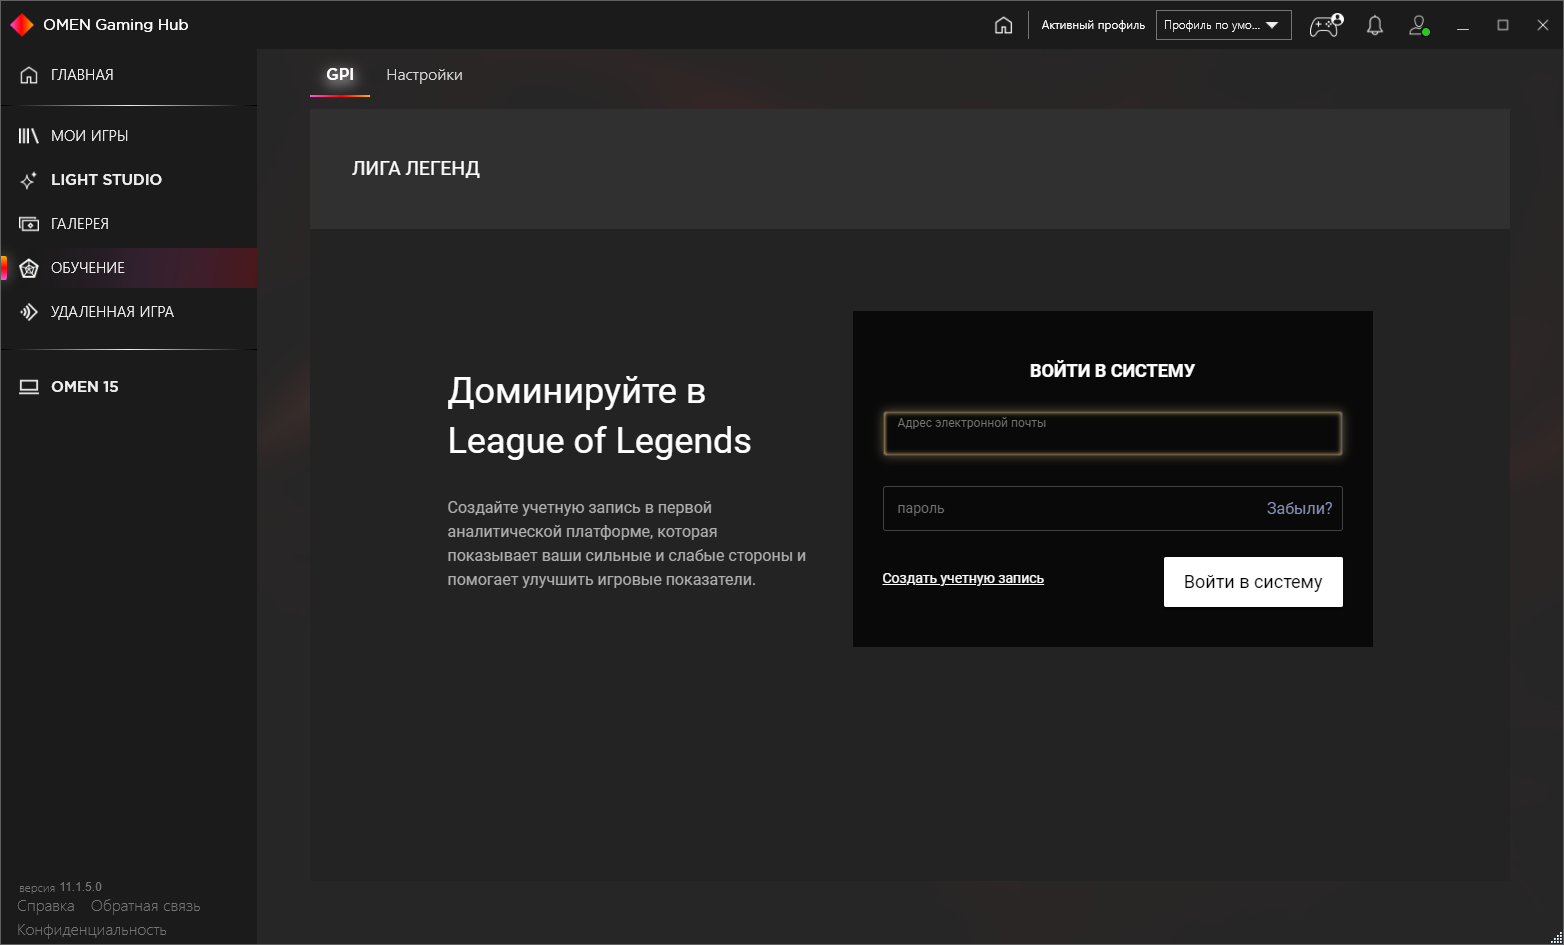The width and height of the screenshot is (1564, 945).
Task: Close the OMEN Gaming Hub window
Action: pos(1543,25)
